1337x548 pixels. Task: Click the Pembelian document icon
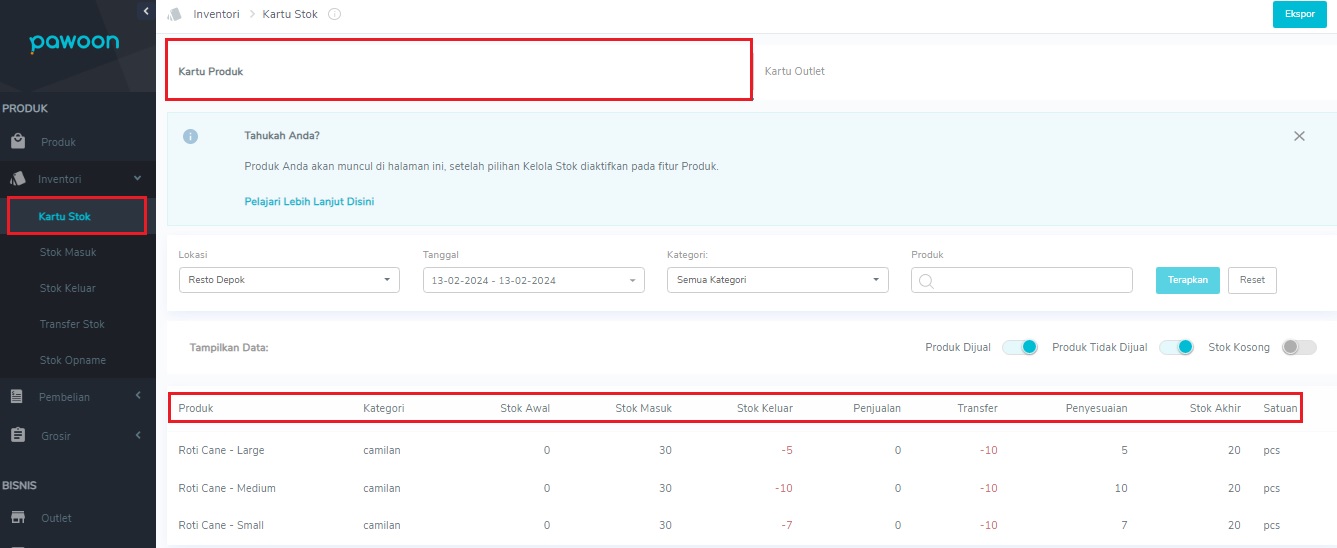[x=17, y=397]
